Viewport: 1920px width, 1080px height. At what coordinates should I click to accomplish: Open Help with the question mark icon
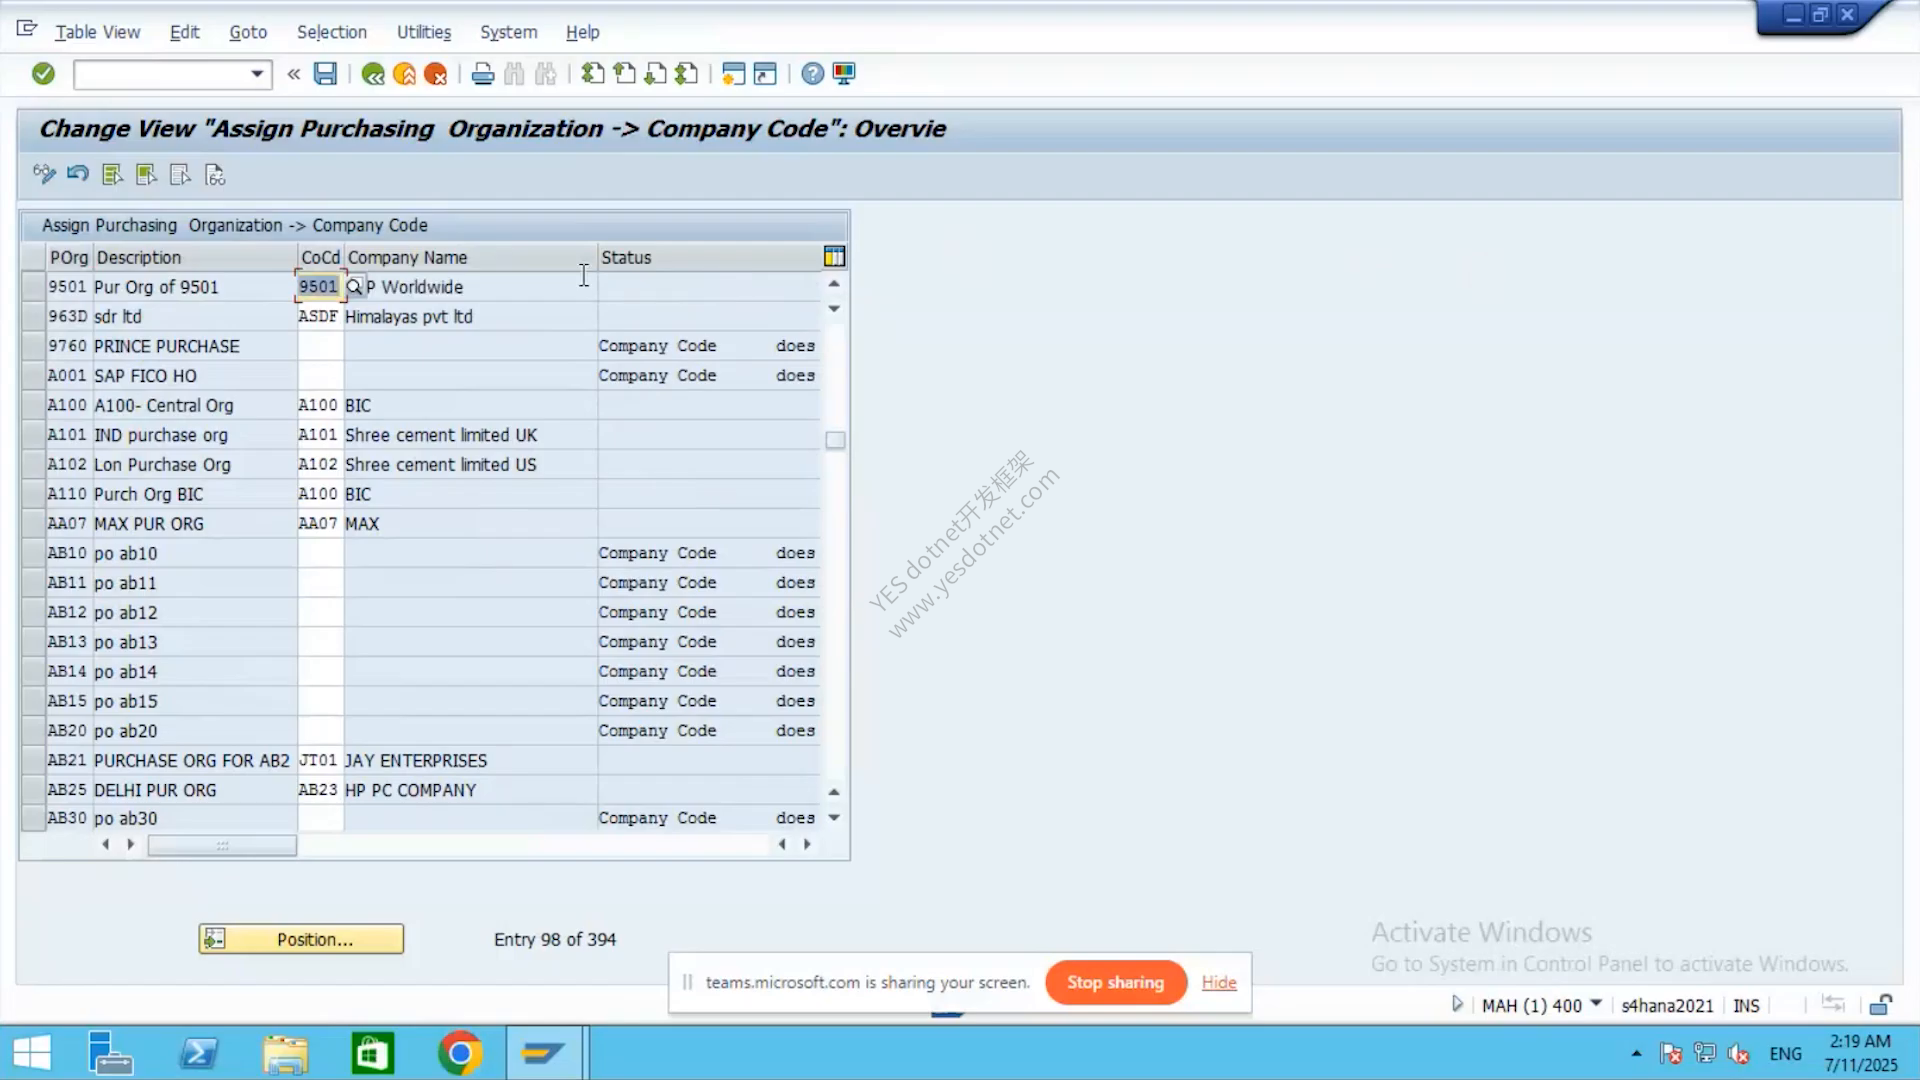click(x=813, y=74)
